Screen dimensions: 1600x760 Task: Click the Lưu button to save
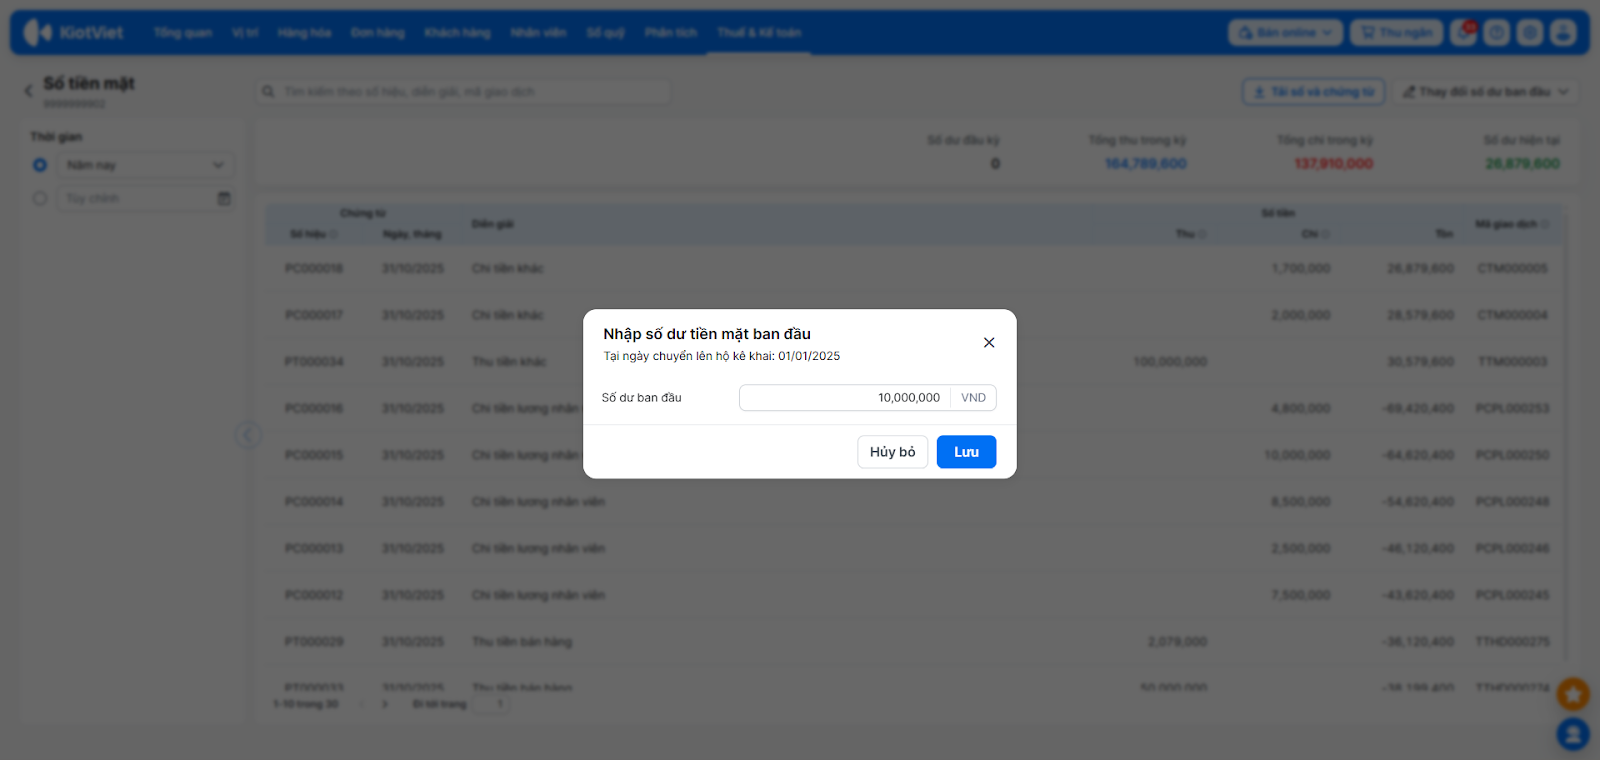[x=966, y=452]
